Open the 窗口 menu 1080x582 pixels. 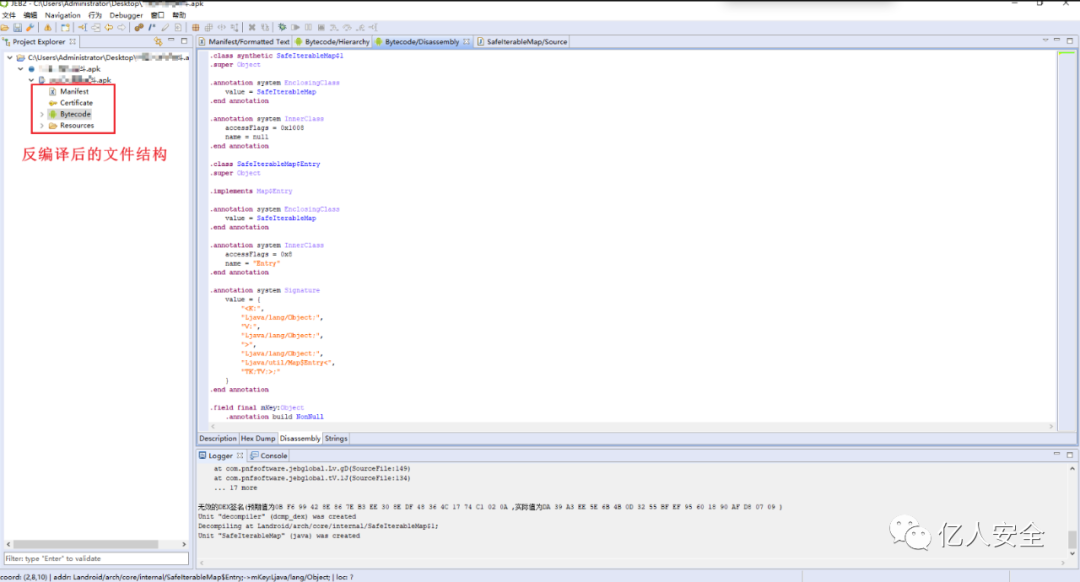click(158, 14)
